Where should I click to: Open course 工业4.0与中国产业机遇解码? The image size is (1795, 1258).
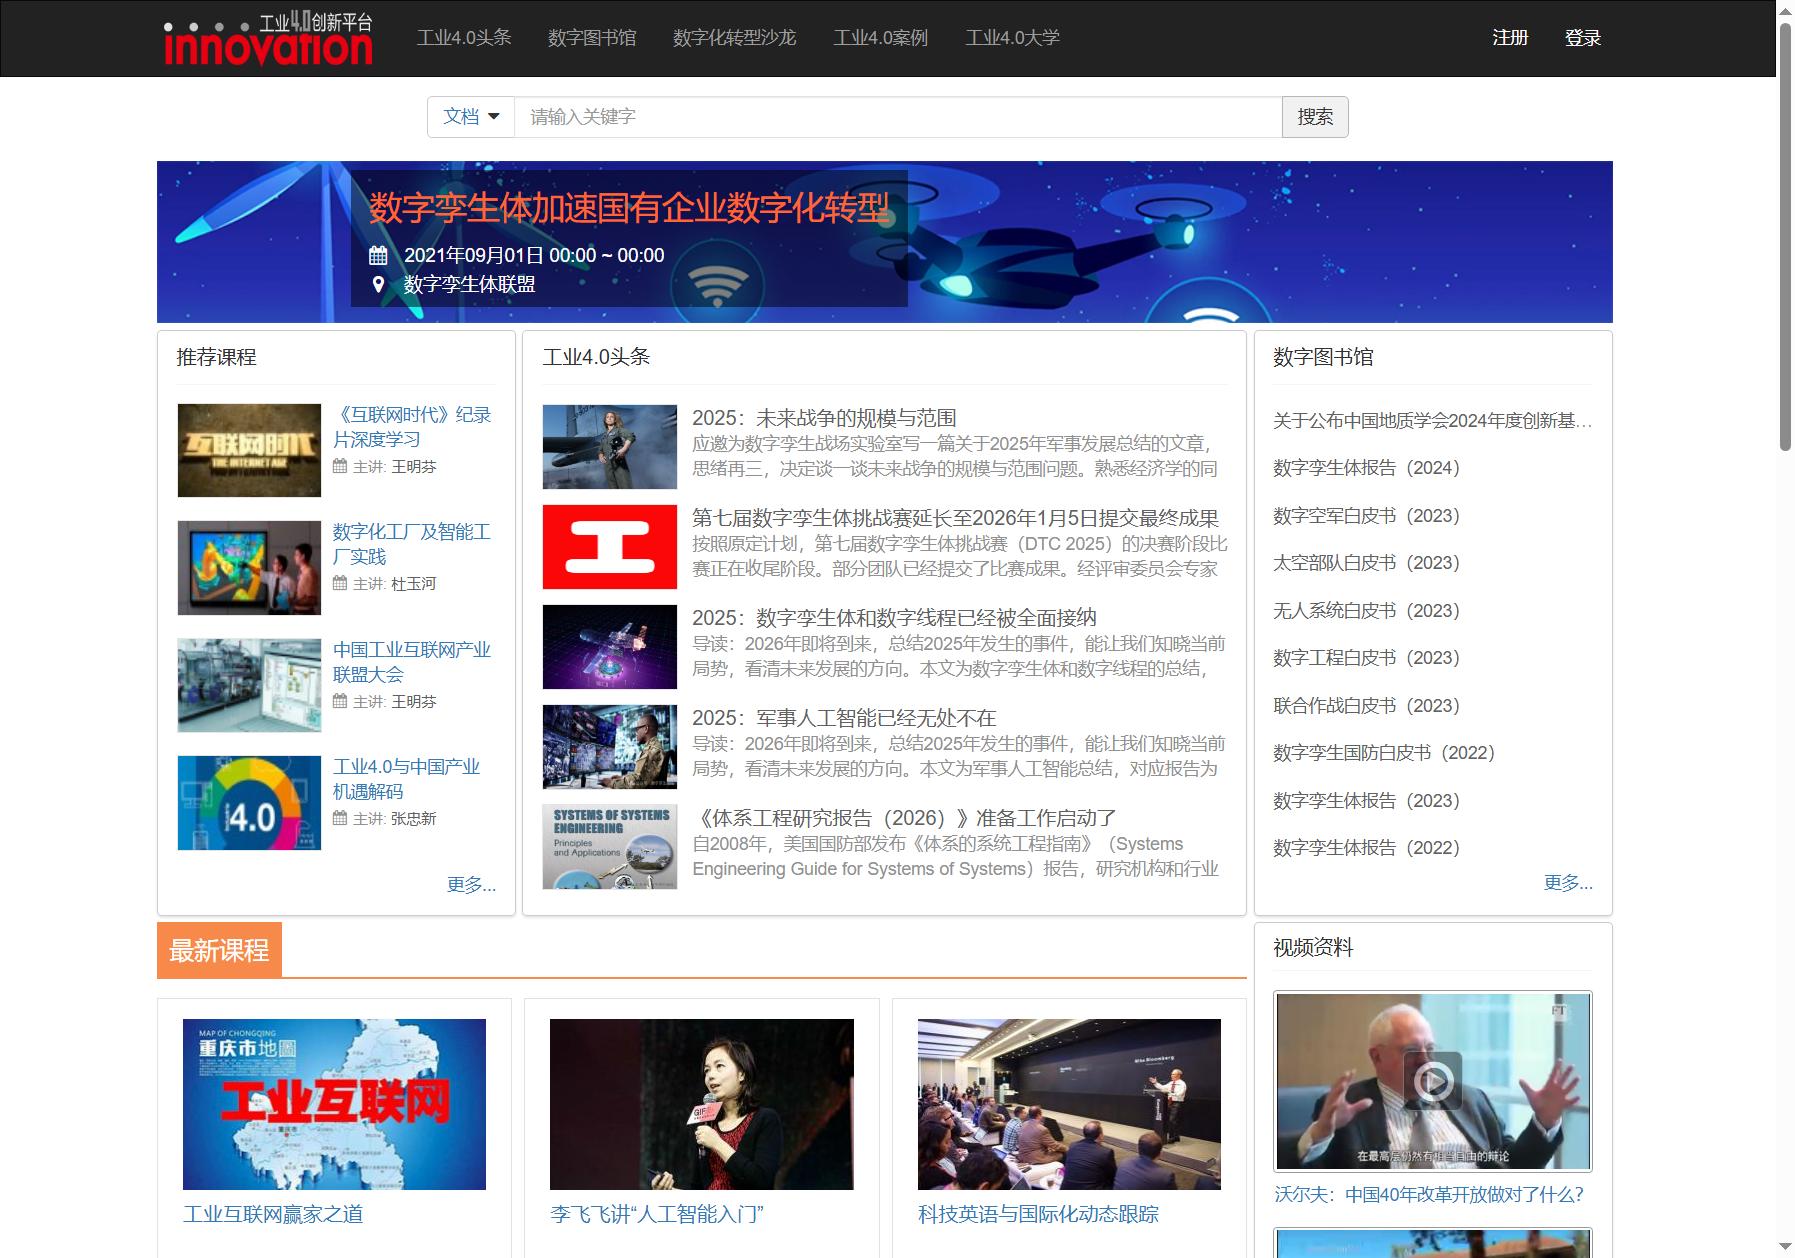tap(406, 779)
